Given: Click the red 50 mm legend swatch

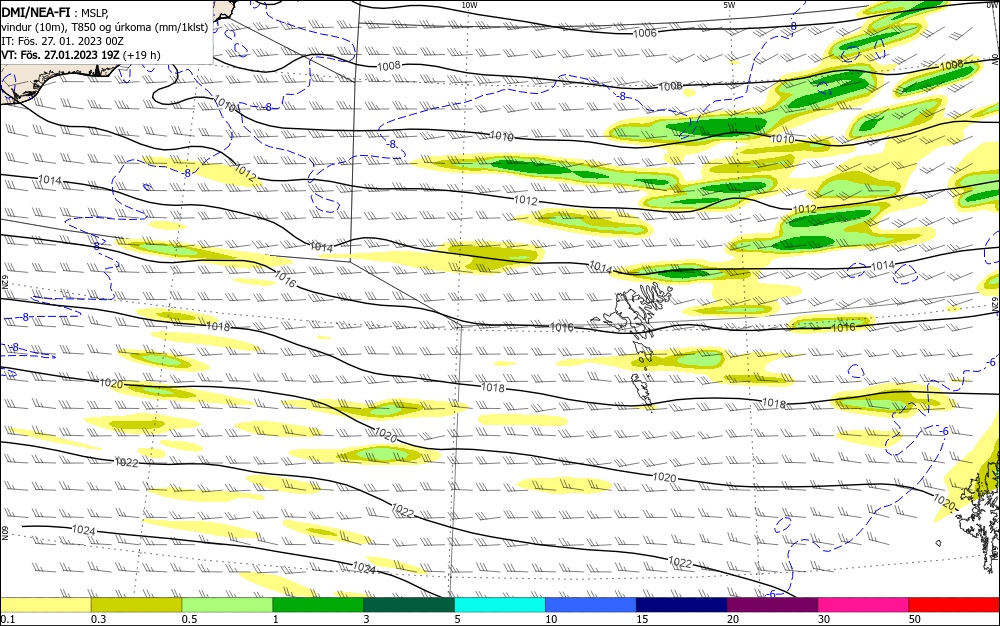Looking at the screenshot, I should pos(954,605).
